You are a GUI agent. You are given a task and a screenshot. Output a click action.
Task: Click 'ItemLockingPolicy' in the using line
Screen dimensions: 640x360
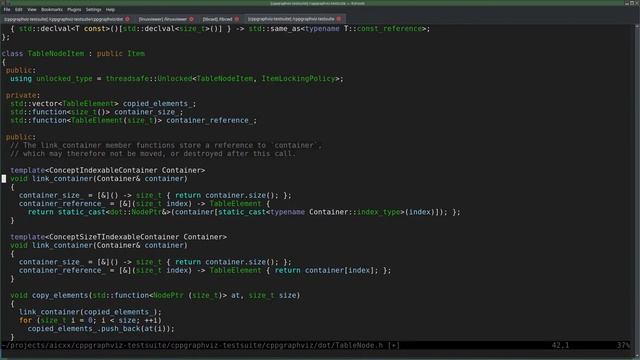point(298,79)
